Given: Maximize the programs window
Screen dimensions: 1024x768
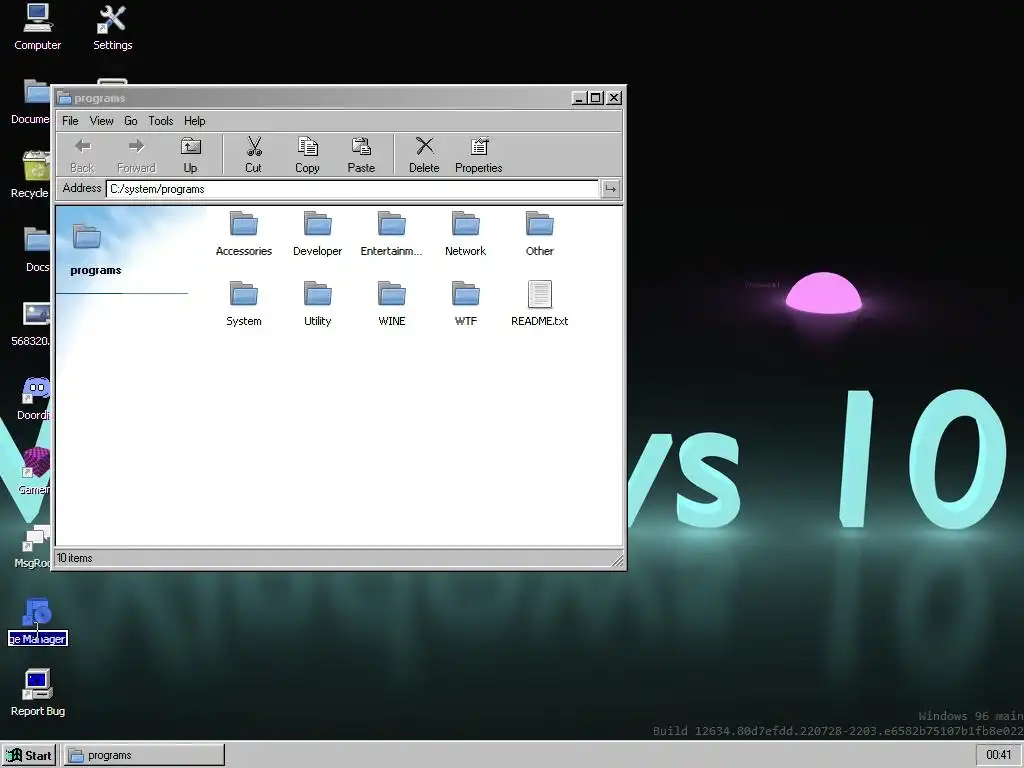Looking at the screenshot, I should pos(596,98).
